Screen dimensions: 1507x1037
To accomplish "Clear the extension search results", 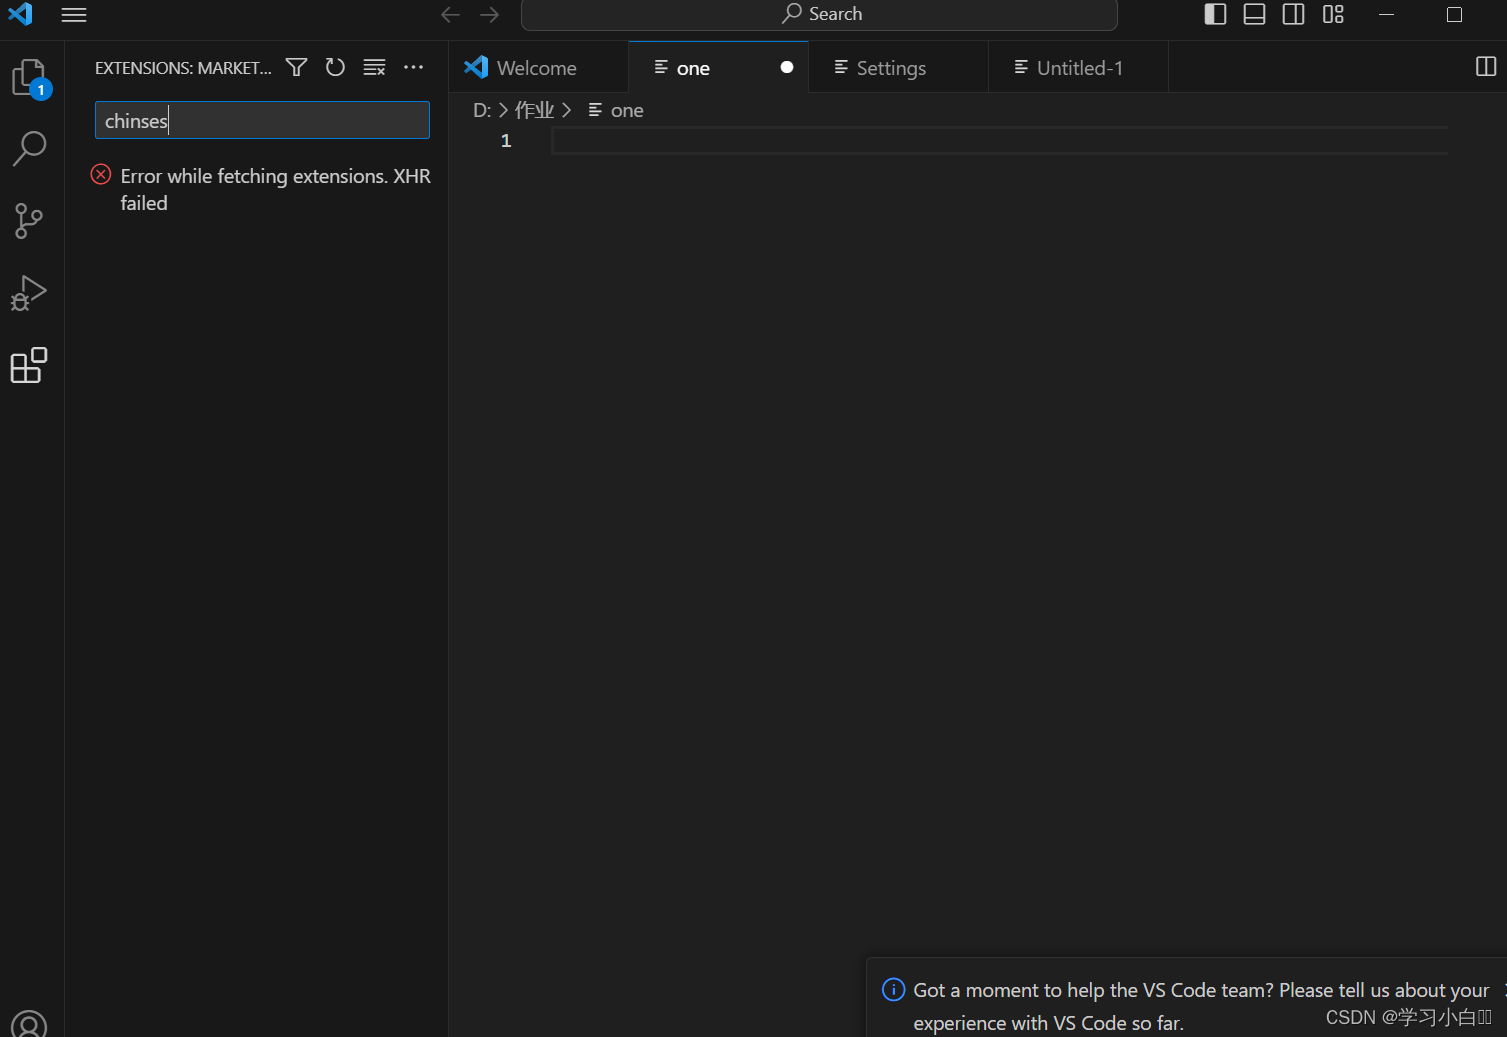I will pyautogui.click(x=374, y=67).
